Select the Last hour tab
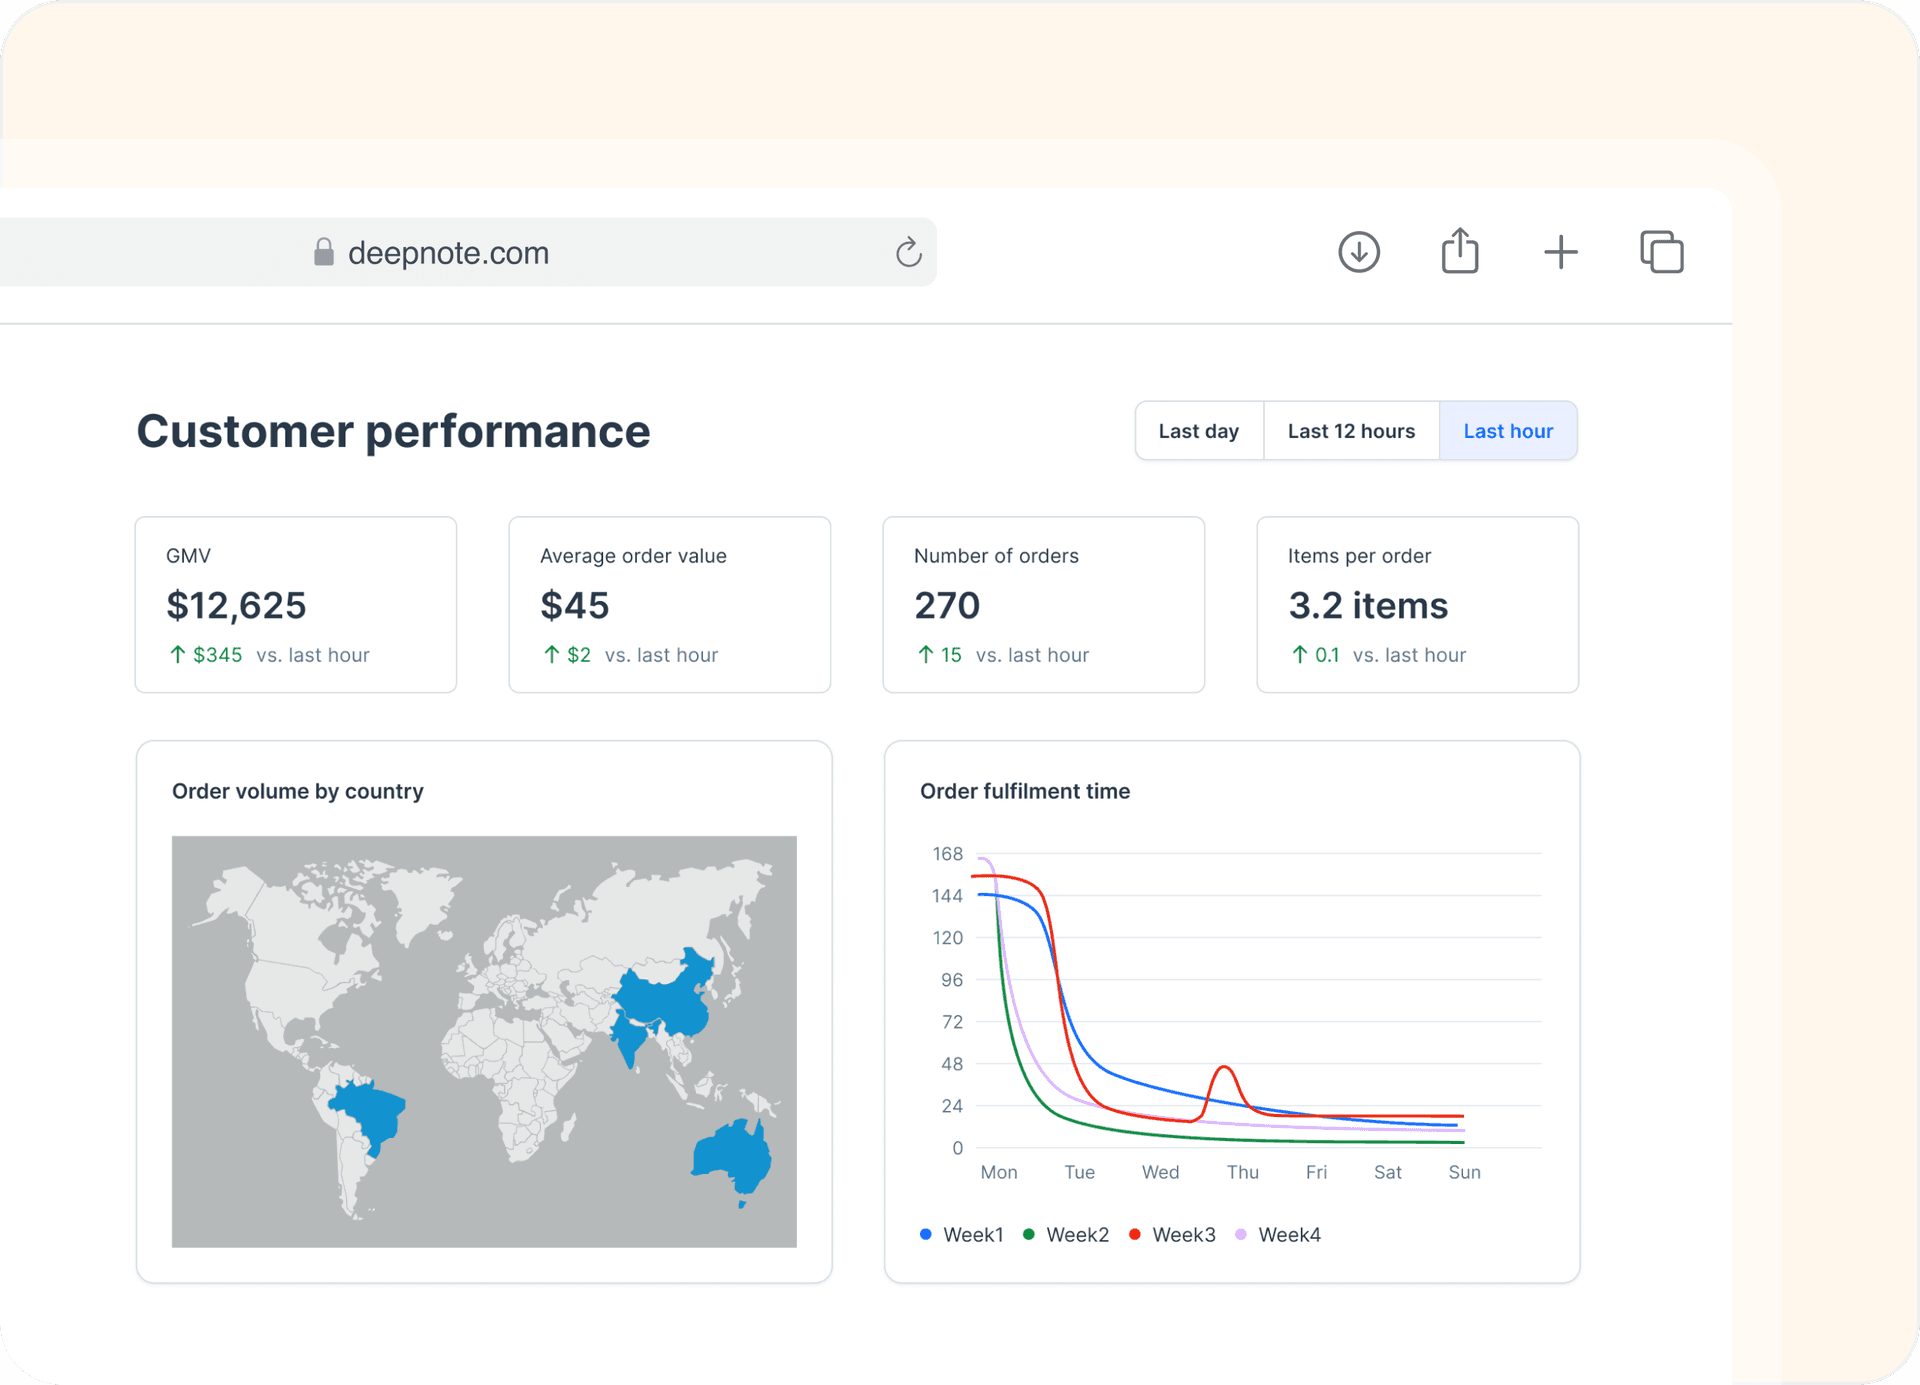 click(1508, 430)
